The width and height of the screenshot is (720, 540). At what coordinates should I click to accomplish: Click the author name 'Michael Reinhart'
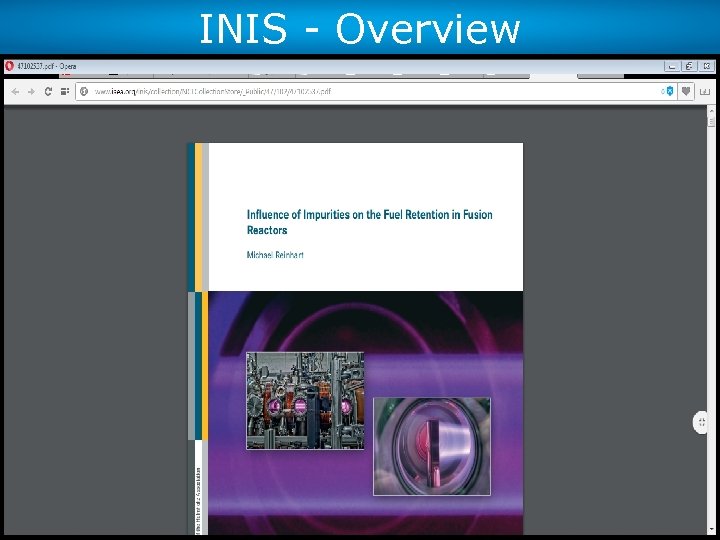click(275, 255)
